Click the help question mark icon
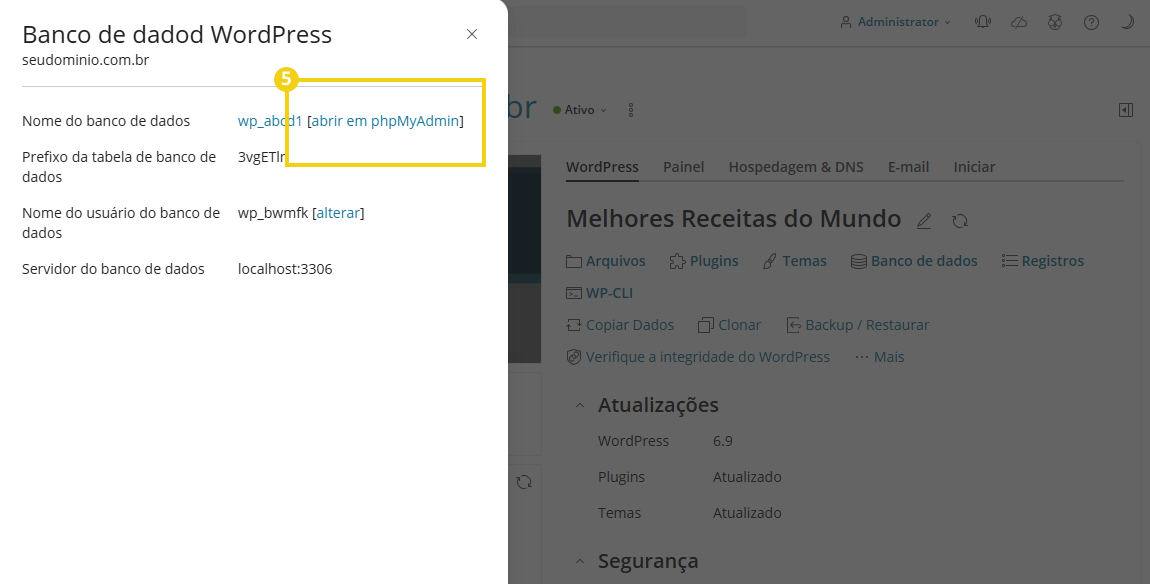 (x=1091, y=21)
